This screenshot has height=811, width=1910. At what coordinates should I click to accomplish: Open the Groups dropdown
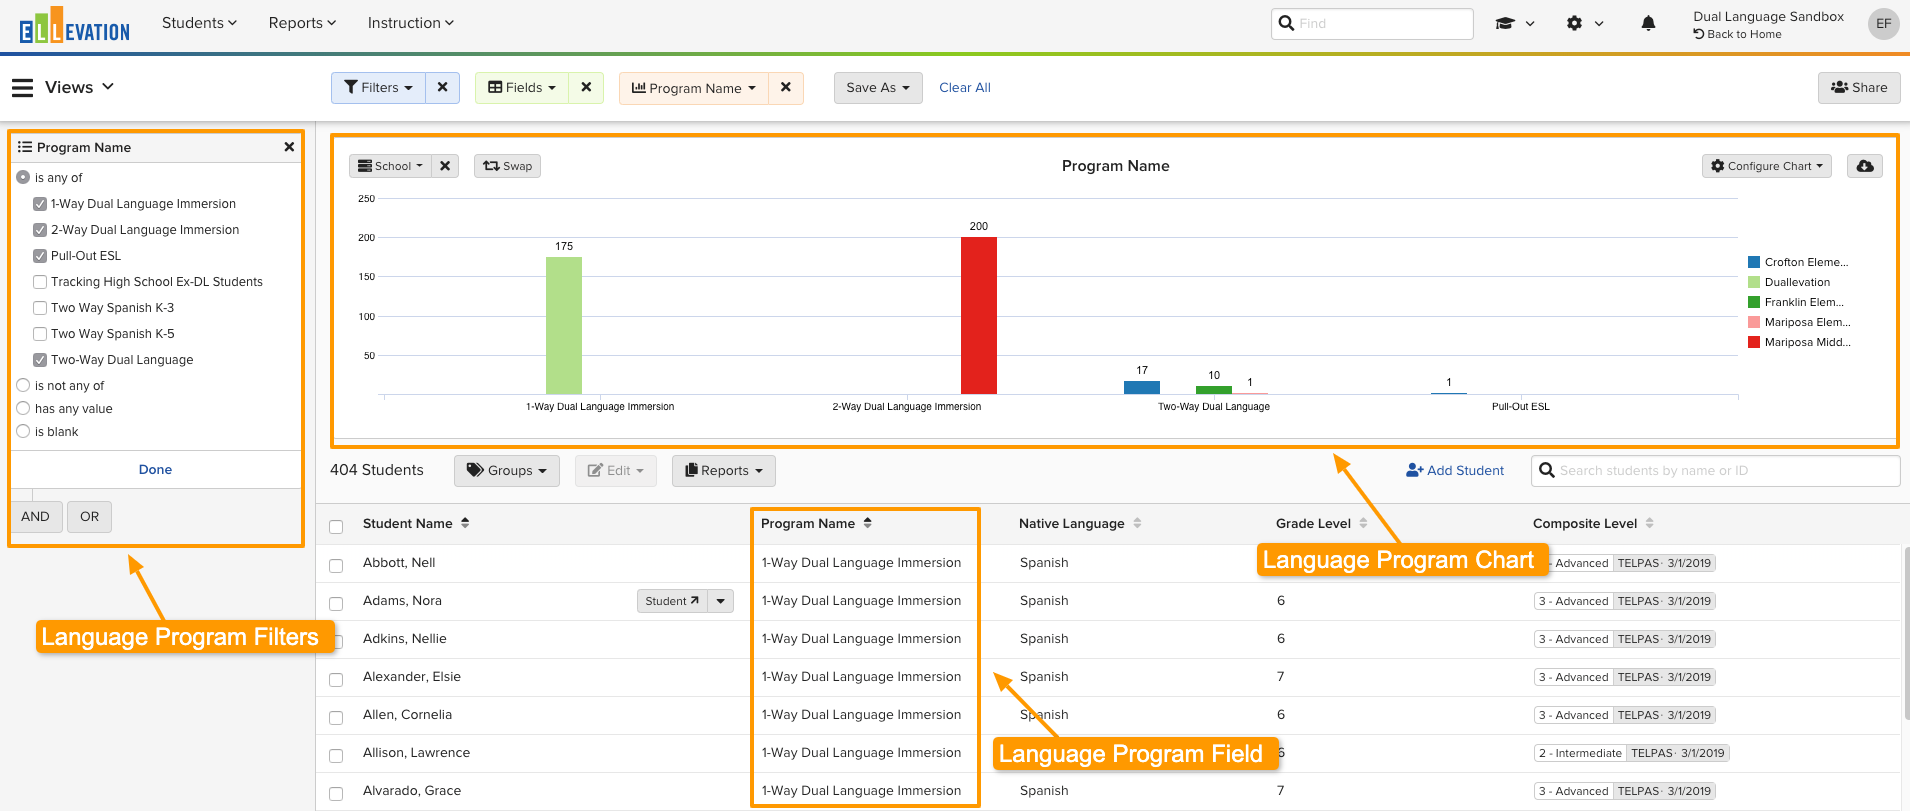coord(507,470)
